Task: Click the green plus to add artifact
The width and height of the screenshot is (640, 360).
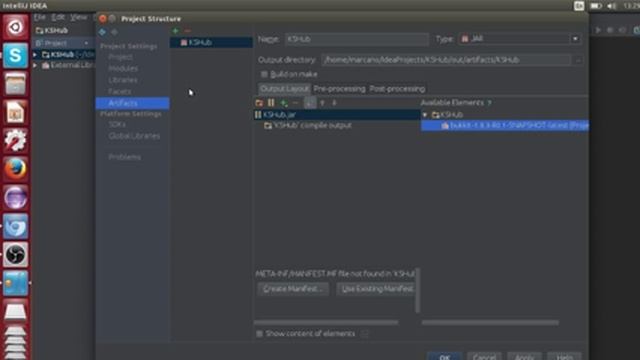Action: point(176,31)
